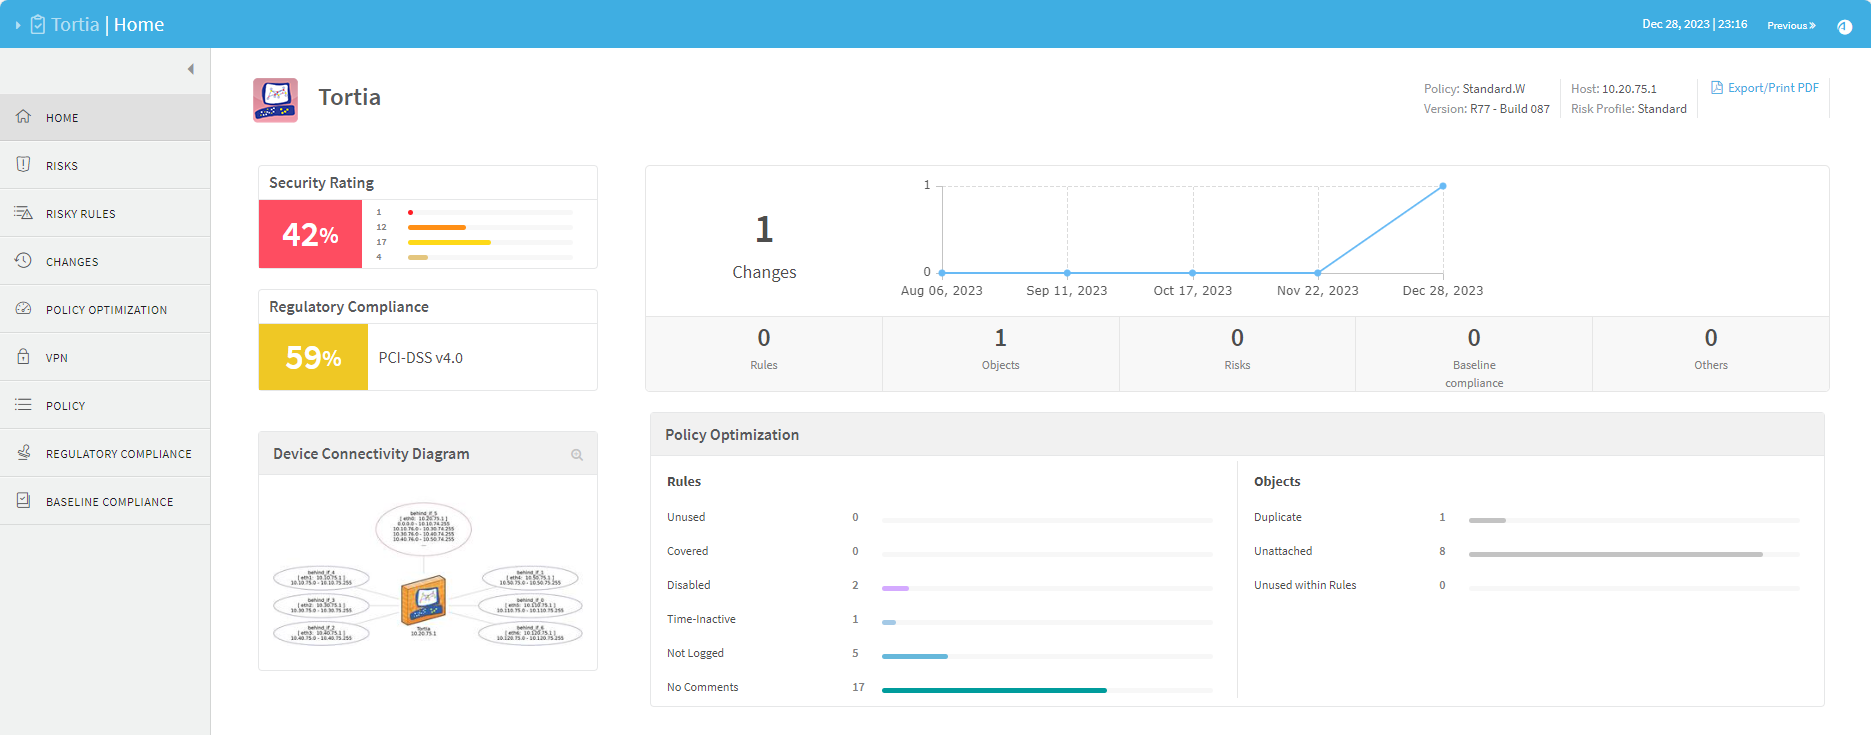Click the Dec 28, 2023 chart data point
1871x735 pixels.
point(1442,186)
